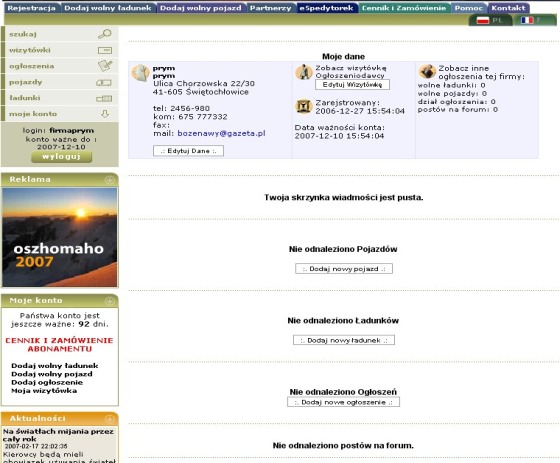Click the oszhomaho 2007 advertisement image

[60, 237]
